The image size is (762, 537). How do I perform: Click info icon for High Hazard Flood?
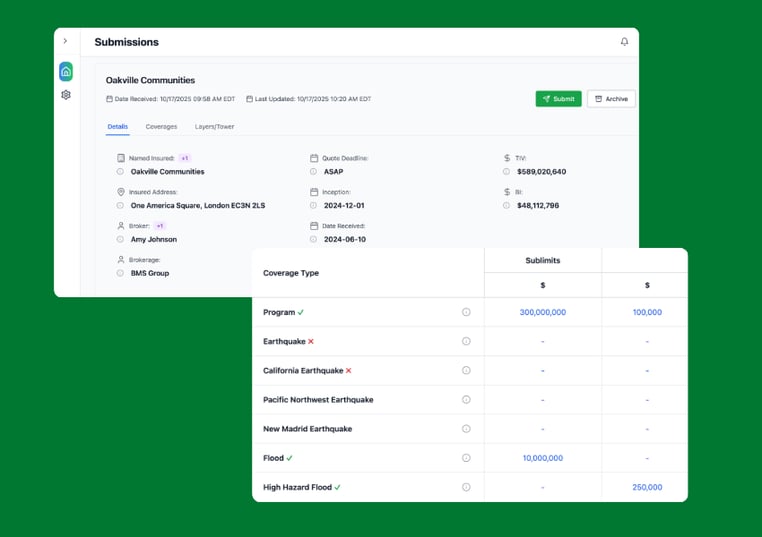[466, 487]
